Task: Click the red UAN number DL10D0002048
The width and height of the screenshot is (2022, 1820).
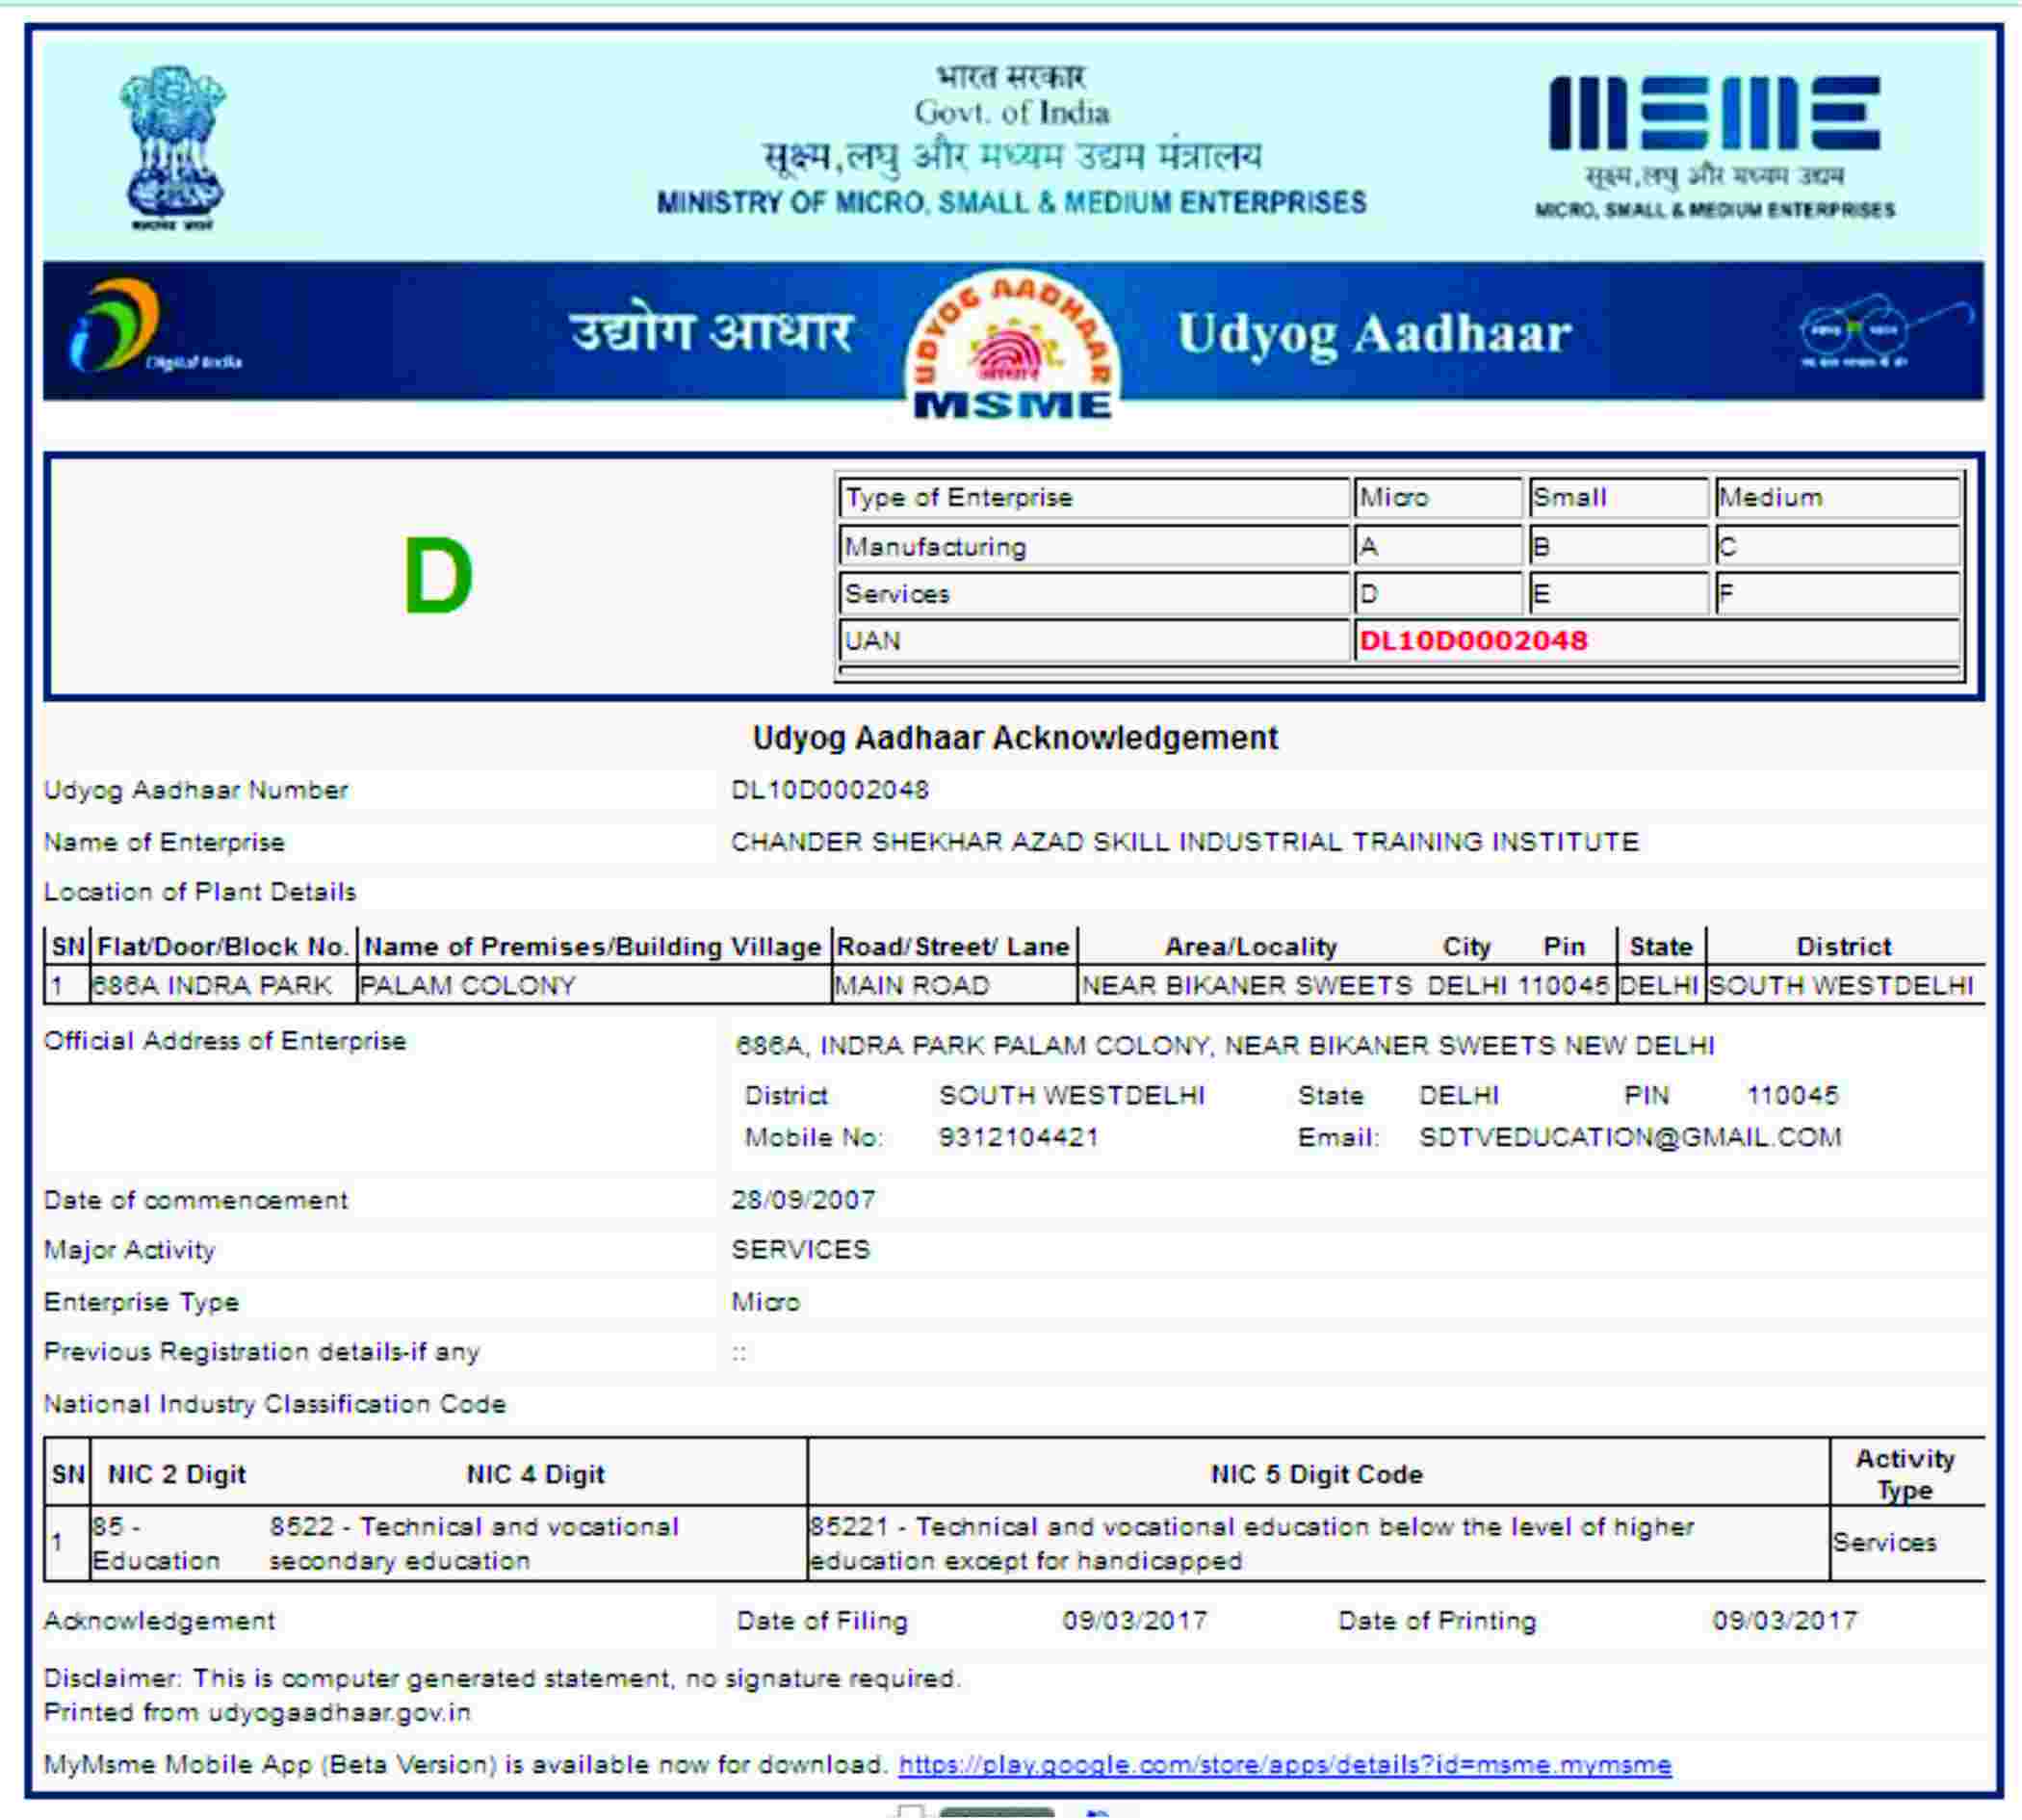Action: point(1473,641)
